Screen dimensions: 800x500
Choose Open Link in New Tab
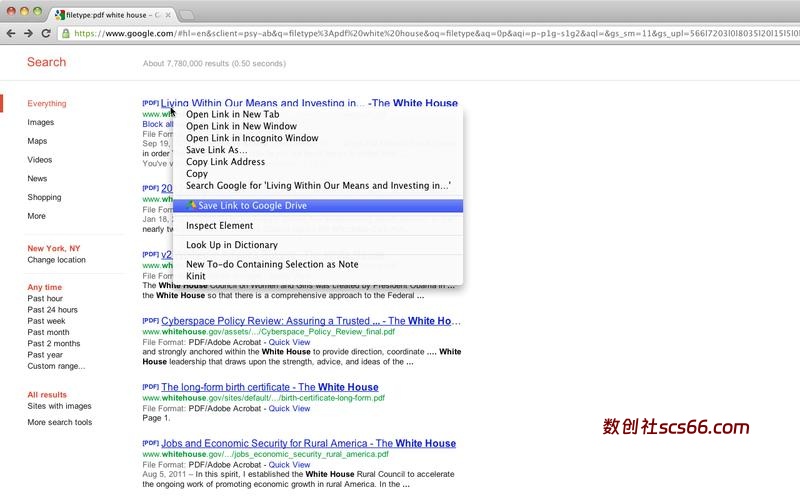click(232, 114)
